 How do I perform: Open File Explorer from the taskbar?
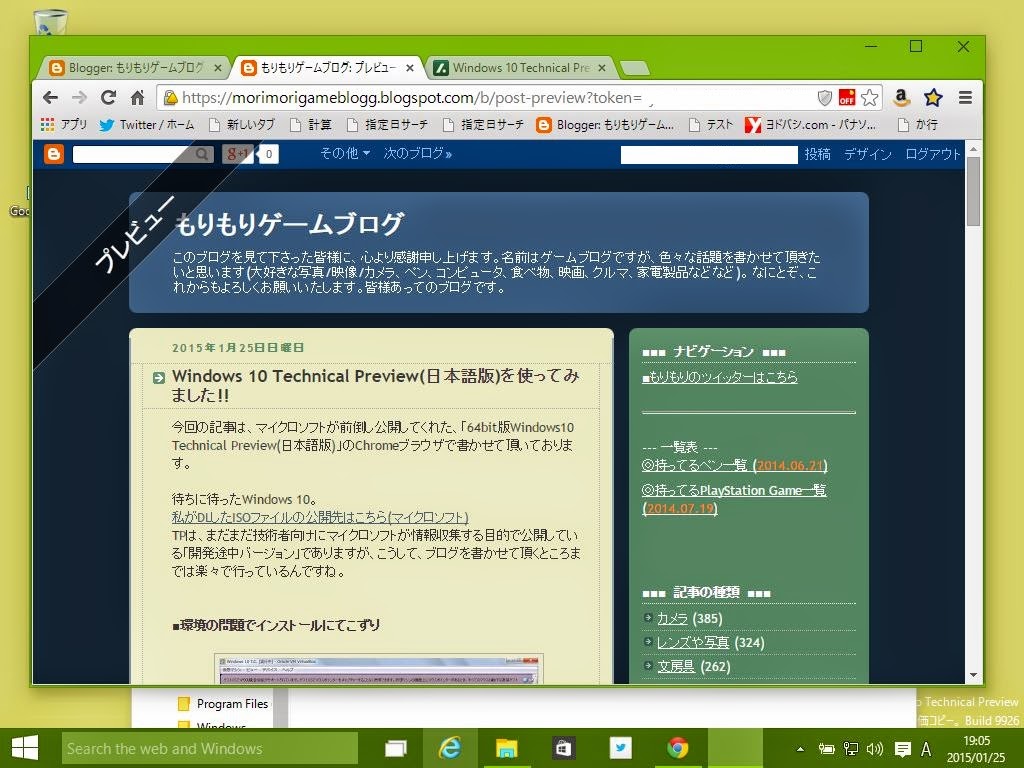pos(506,748)
